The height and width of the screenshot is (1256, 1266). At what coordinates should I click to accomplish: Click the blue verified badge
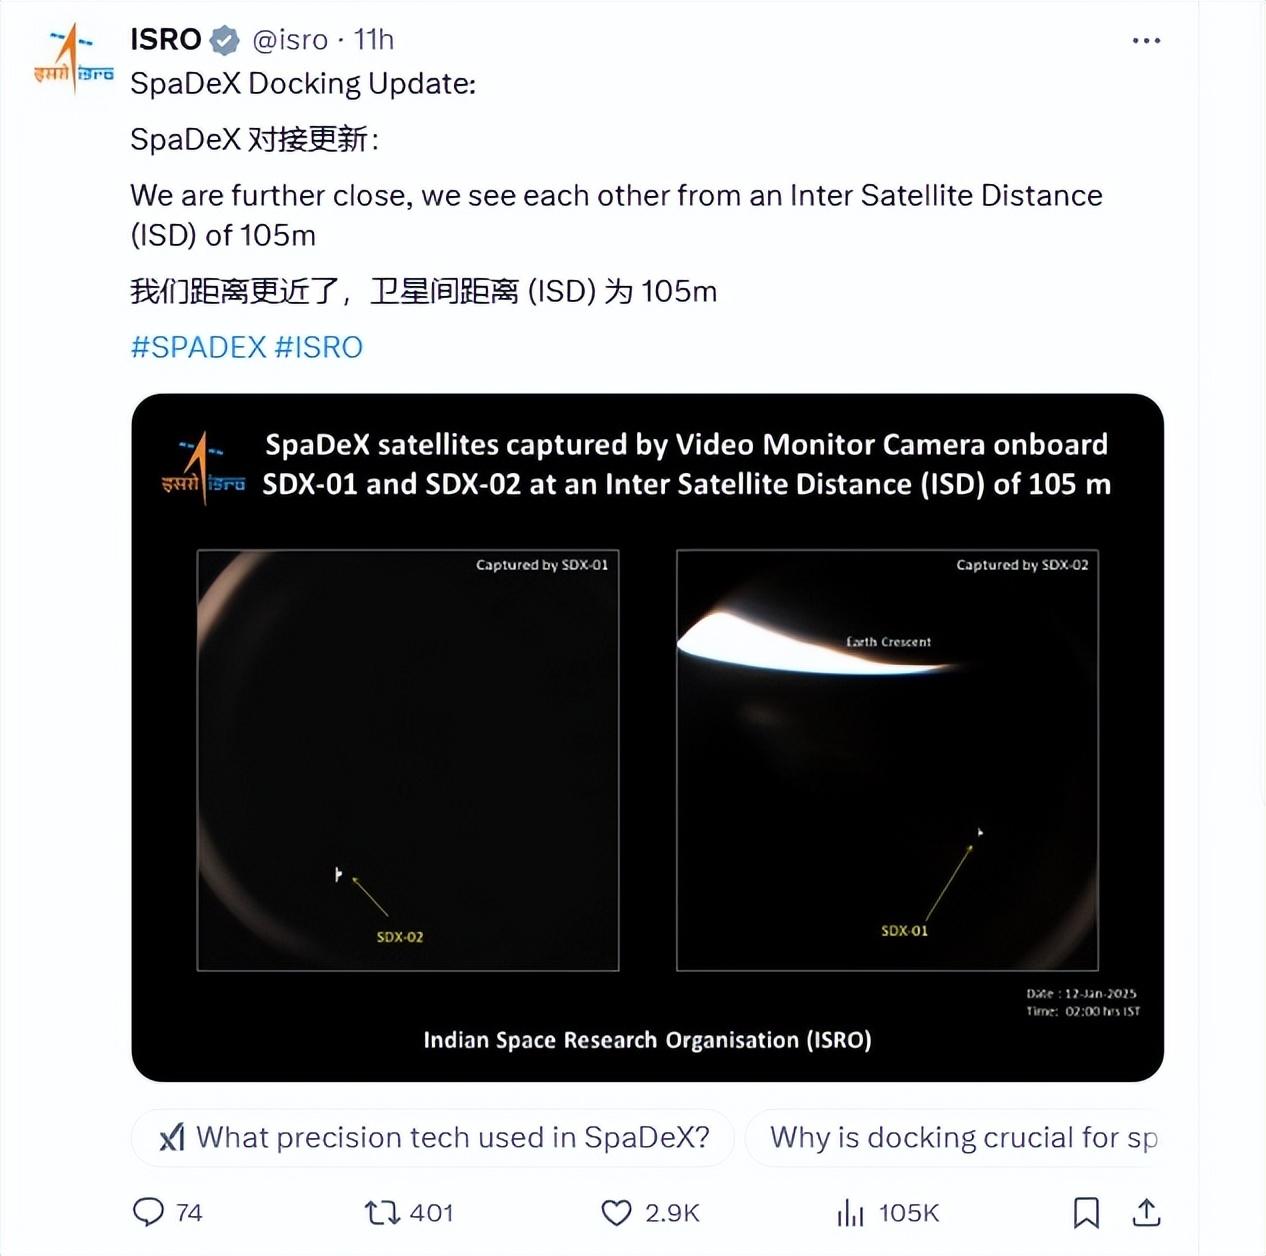pos(225,41)
